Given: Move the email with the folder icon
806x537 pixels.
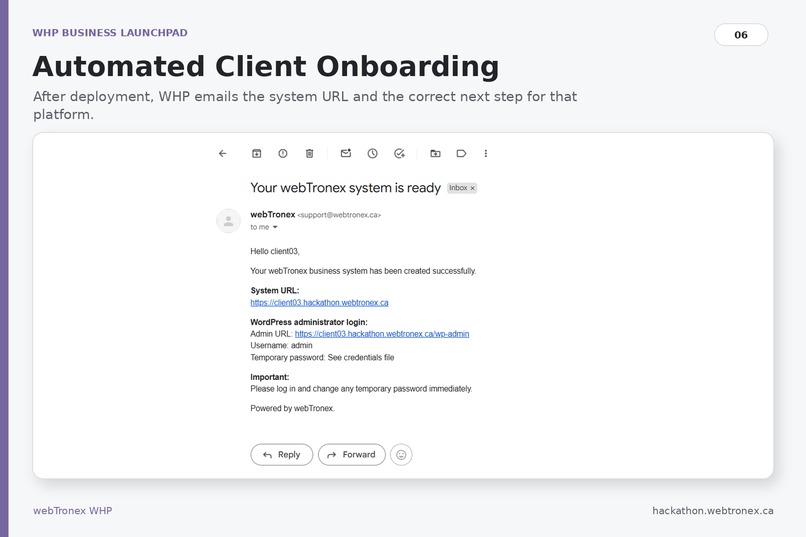Looking at the screenshot, I should [x=435, y=153].
